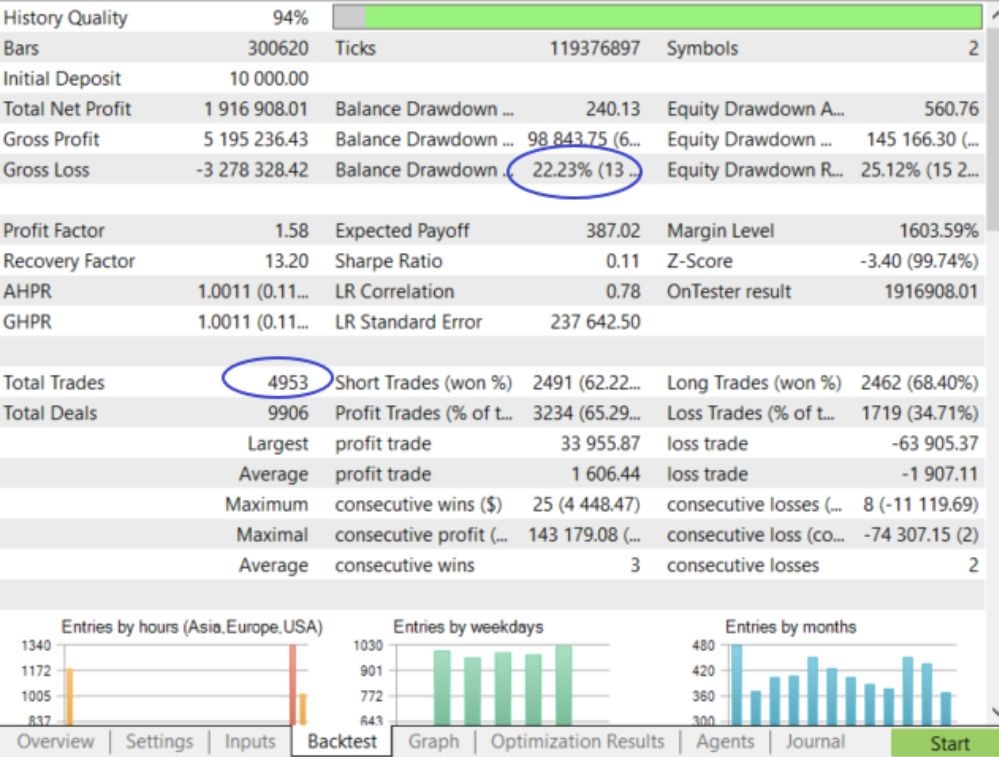Select the Gross Loss value -3 278 328.42
This screenshot has height=757, width=999.
coord(252,170)
